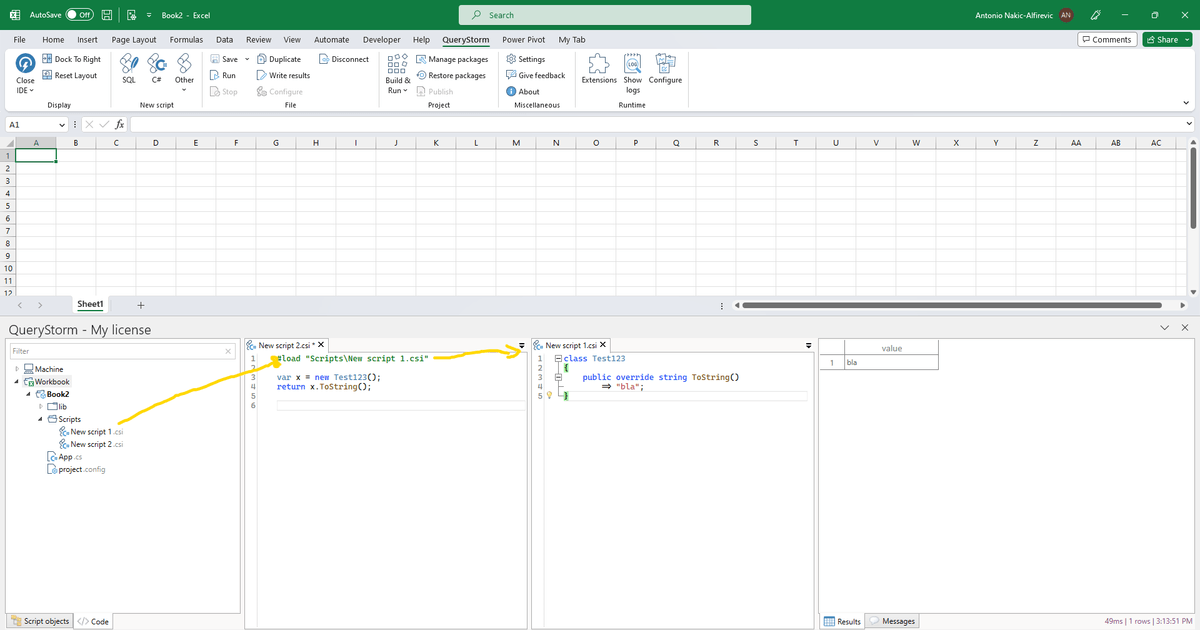Image resolution: width=1200 pixels, height=630 pixels.
Task: Click the Extensions runtime icon
Action: [598, 68]
